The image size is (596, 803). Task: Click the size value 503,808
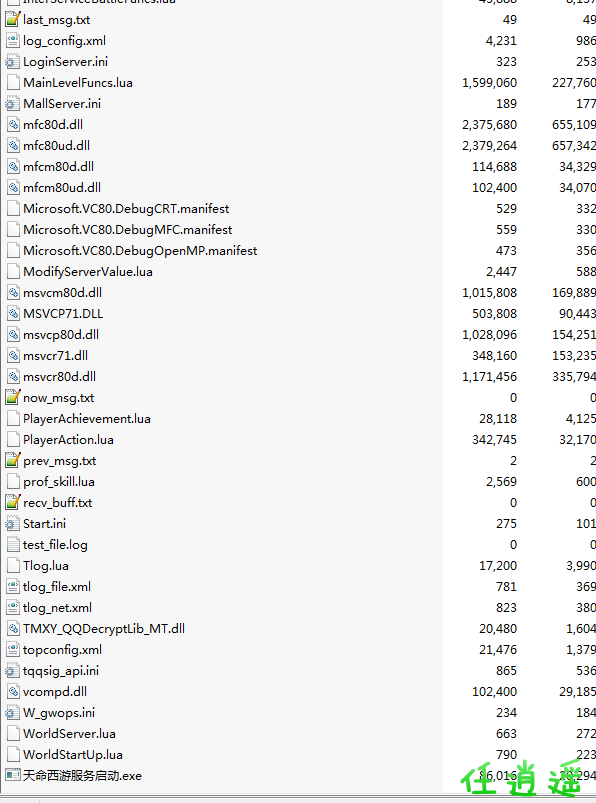point(495,313)
